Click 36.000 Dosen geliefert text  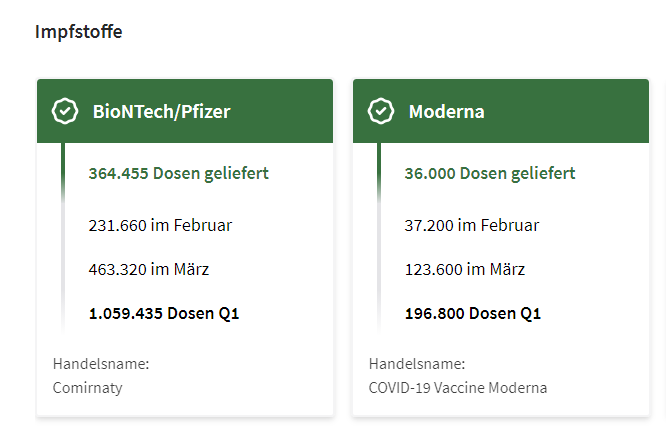490,173
